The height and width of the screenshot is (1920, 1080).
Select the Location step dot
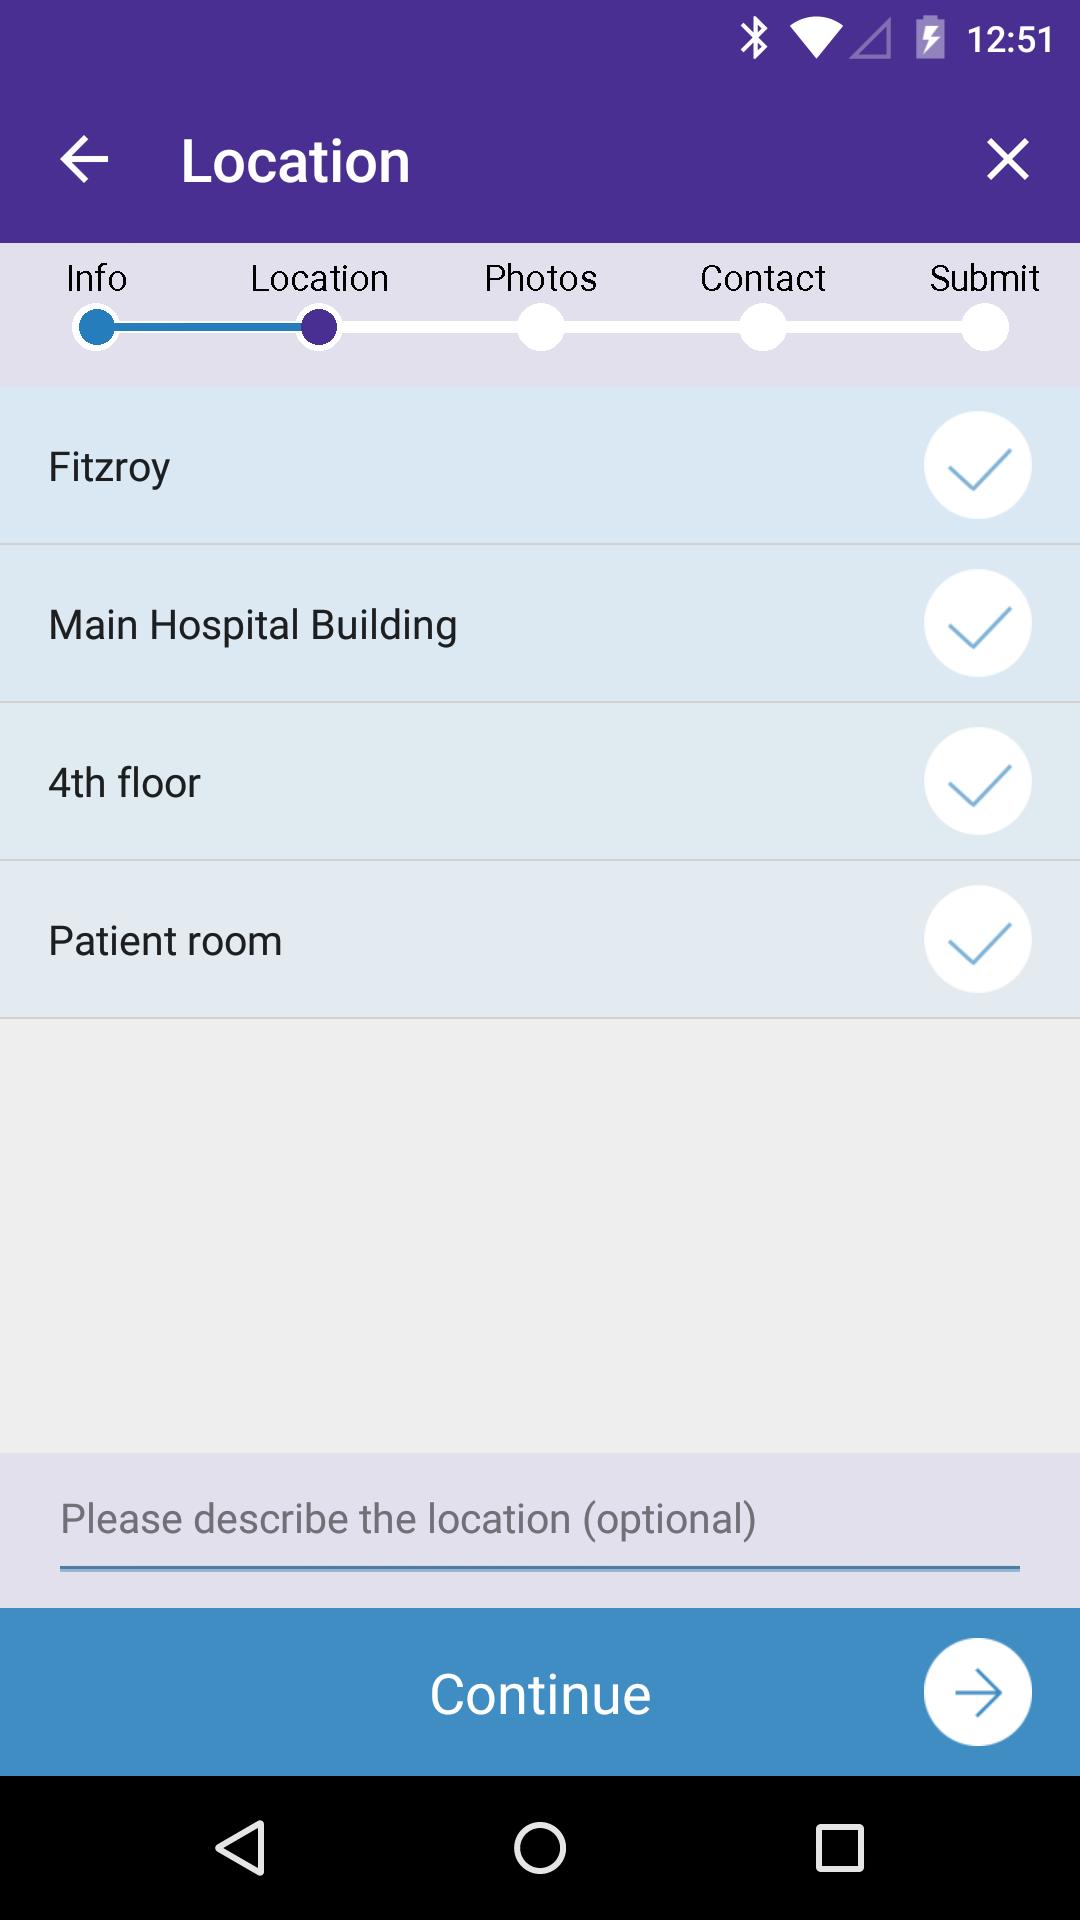319,328
